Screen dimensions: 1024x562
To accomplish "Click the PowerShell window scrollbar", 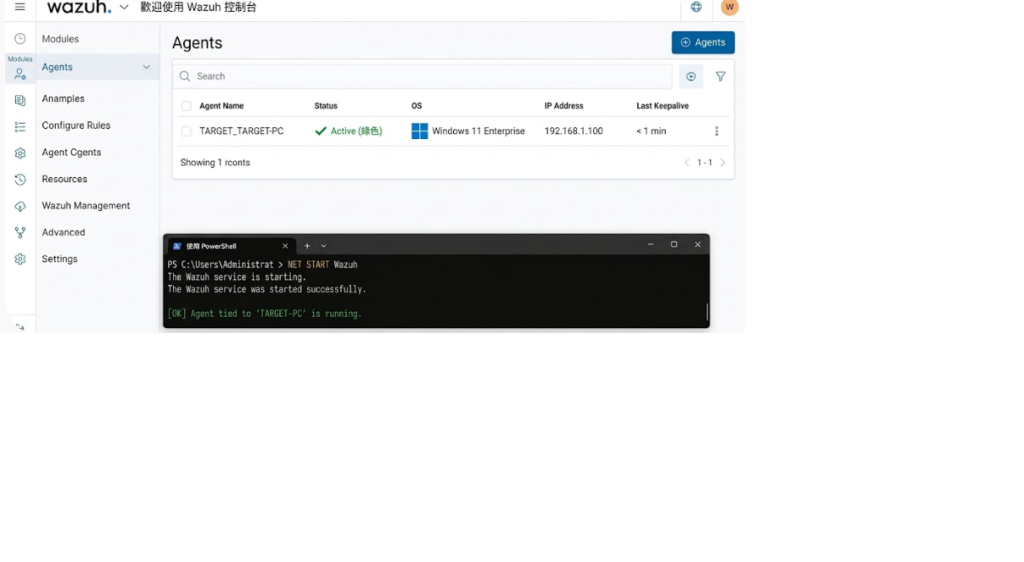I will 707,311.
